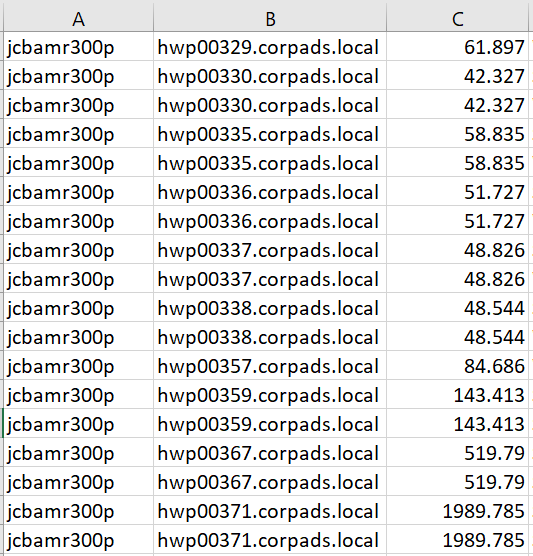Select the second hwp00335.corpads.local cell
The width and height of the screenshot is (533, 556).
click(x=270, y=162)
